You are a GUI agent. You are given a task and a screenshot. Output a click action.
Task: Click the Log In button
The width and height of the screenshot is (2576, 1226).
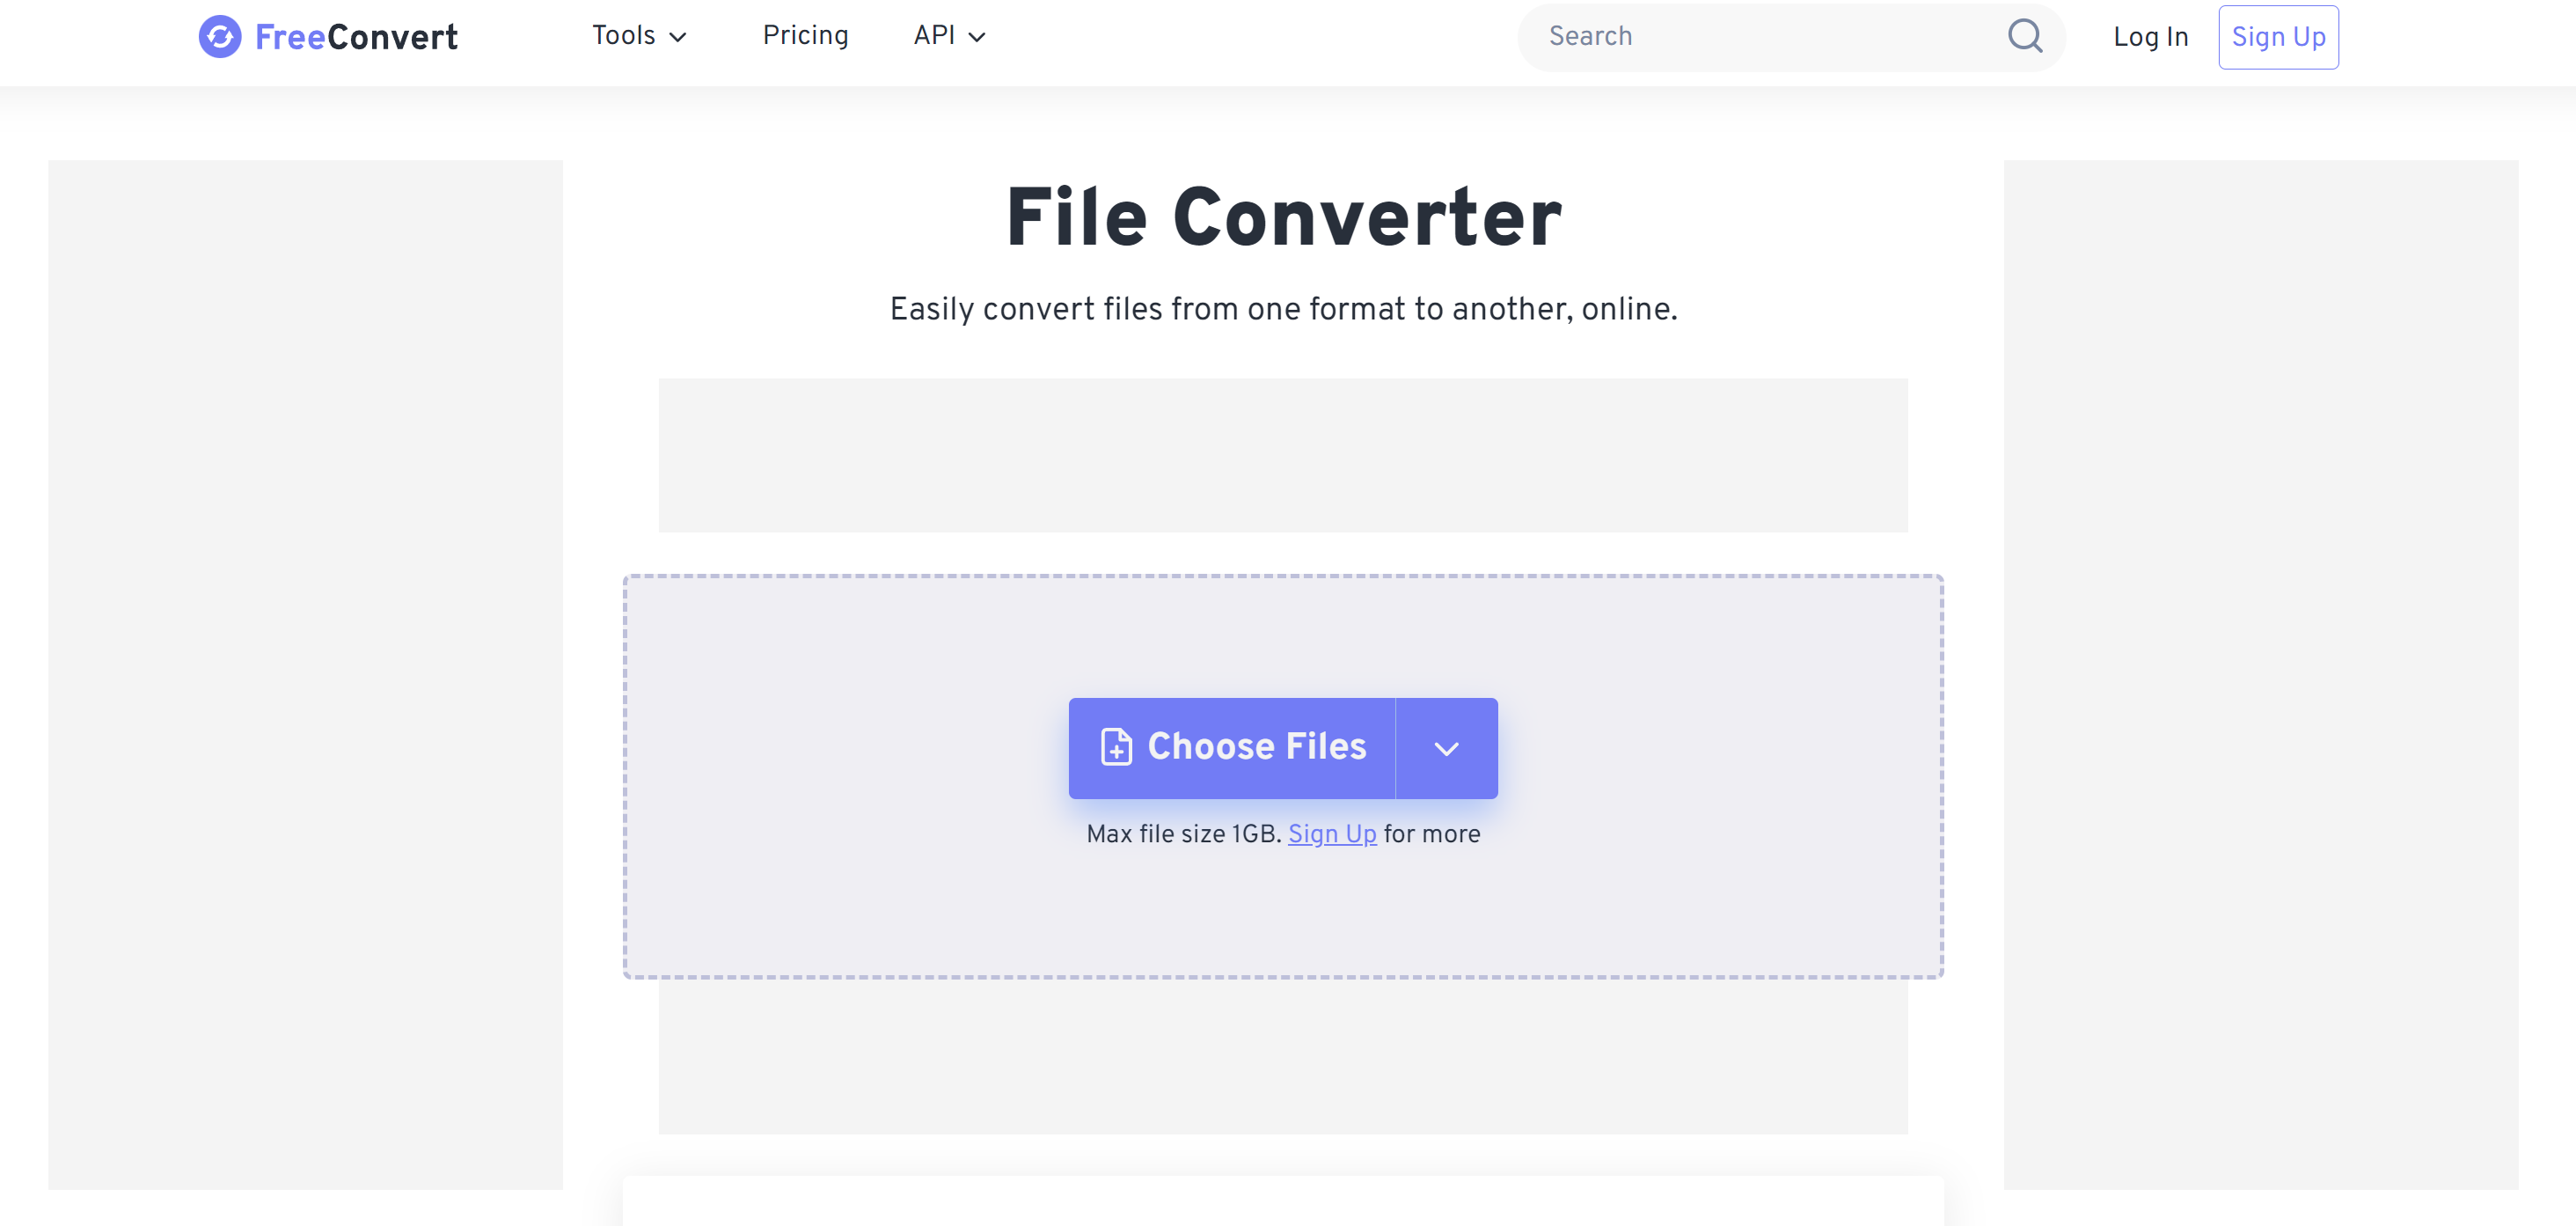pos(2150,37)
